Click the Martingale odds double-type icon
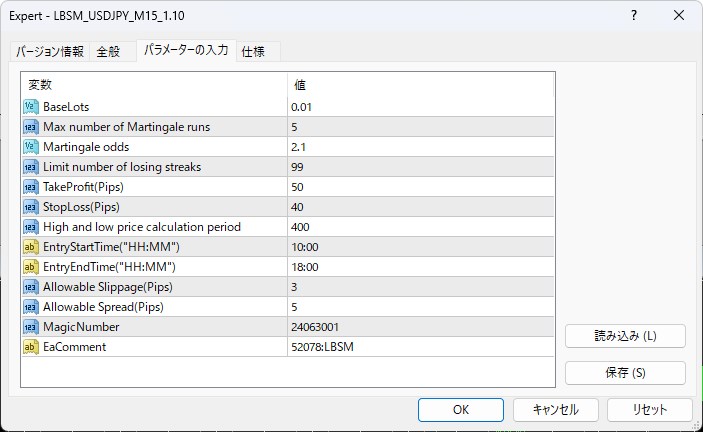Image resolution: width=703 pixels, height=432 pixels. click(x=30, y=147)
